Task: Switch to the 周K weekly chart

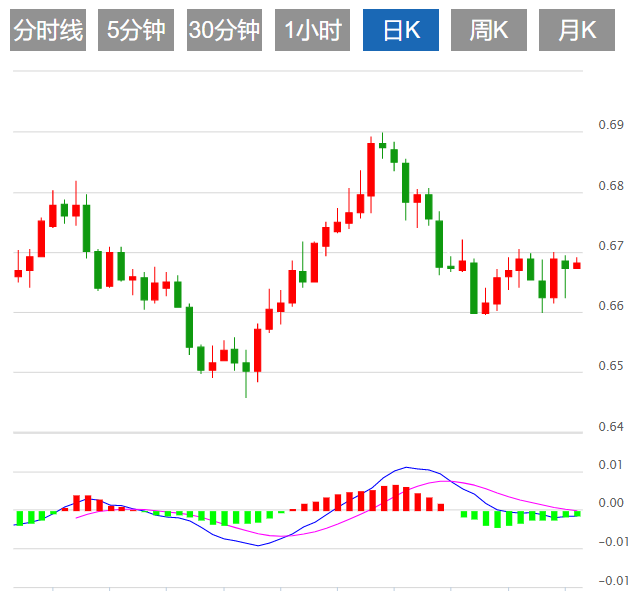Action: [489, 30]
